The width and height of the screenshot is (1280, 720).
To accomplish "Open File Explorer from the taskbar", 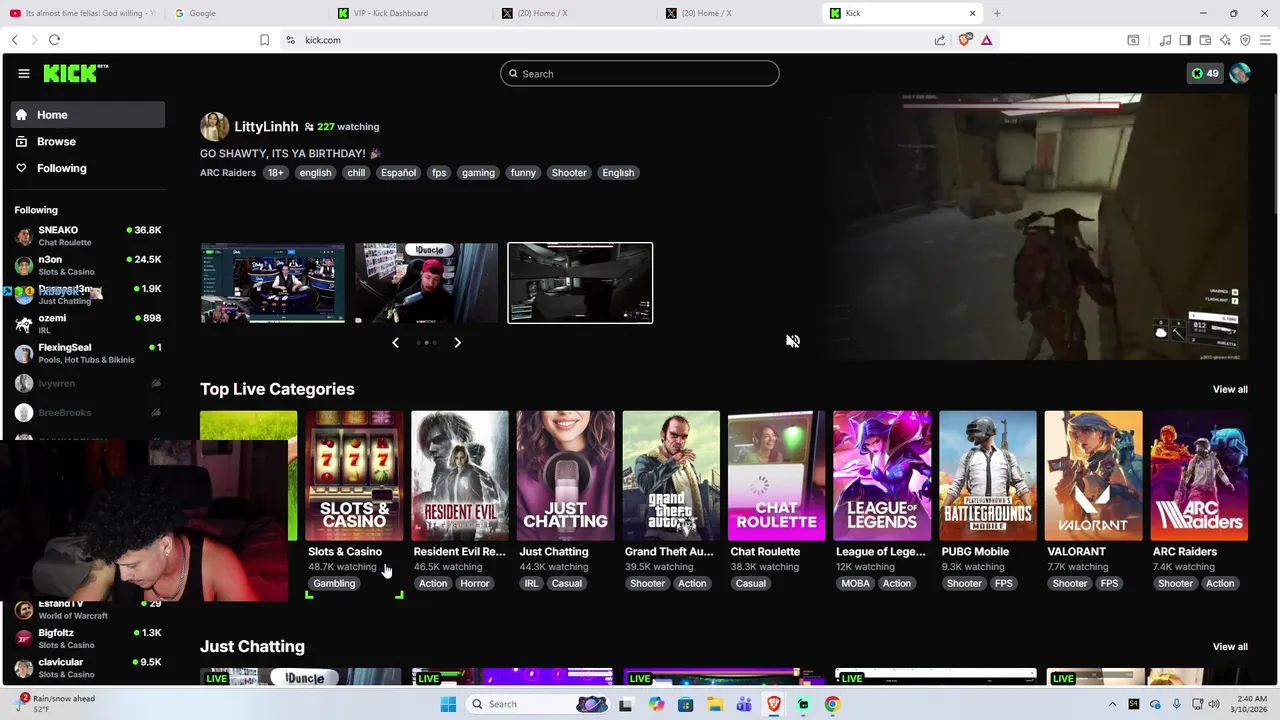I will (716, 704).
